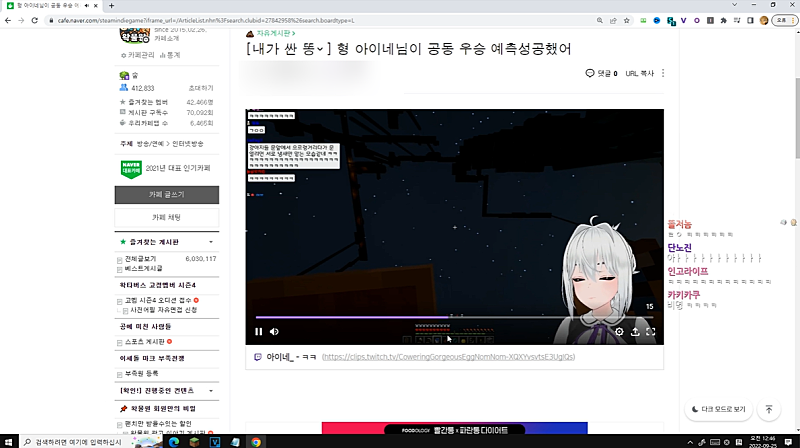Open Chrome from taskbar
The image size is (800, 448).
coord(256,442)
